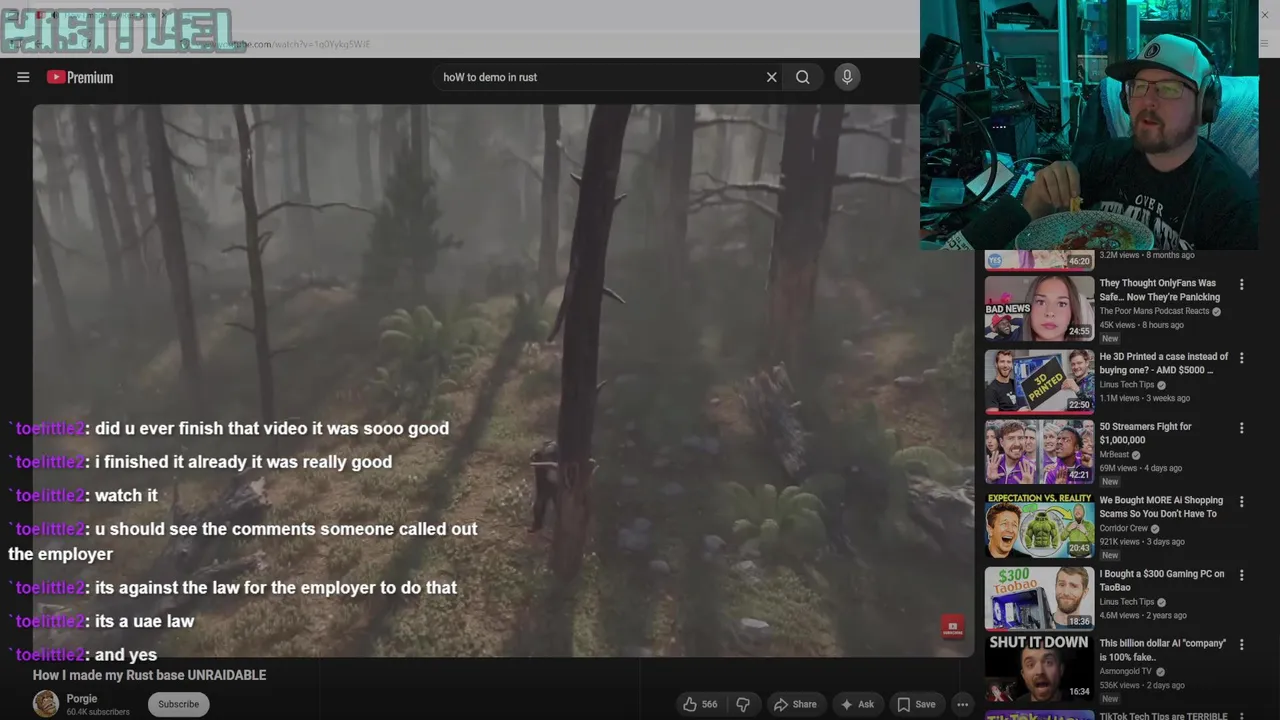Go to YouTube Premium home logo
1280x720 pixels.
(x=80, y=77)
